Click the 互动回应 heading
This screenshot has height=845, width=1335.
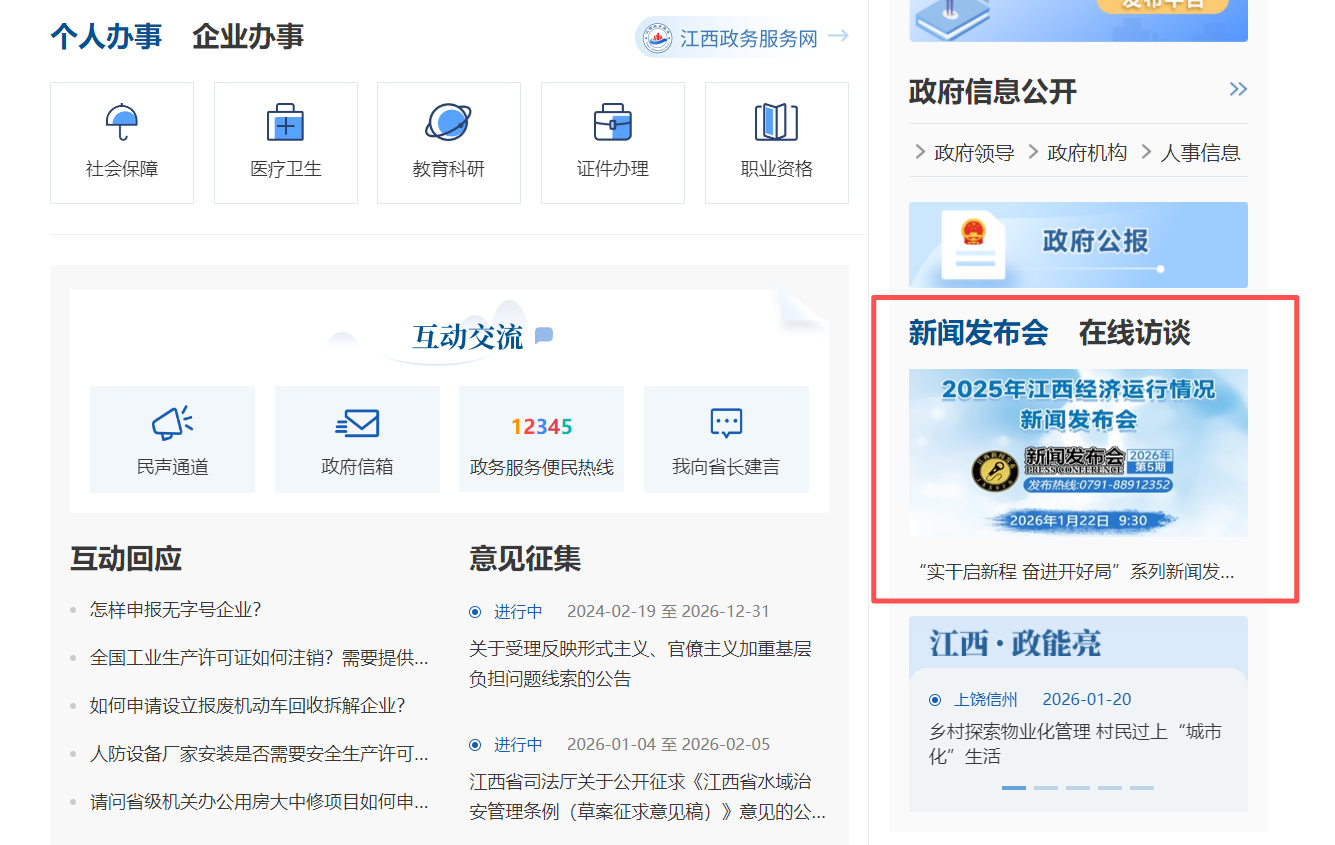126,558
